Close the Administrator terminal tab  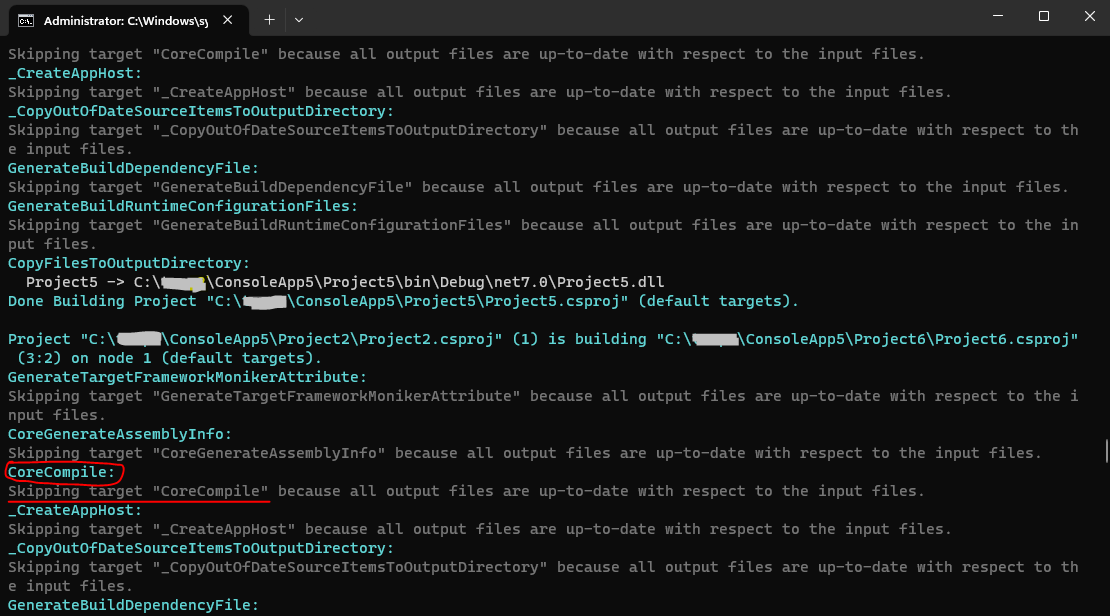225,20
